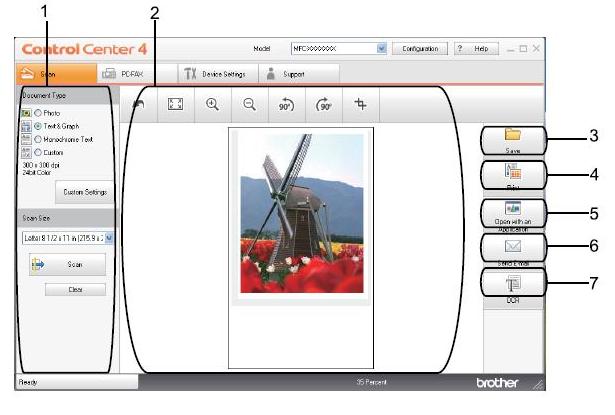
Task: Click the Configuration button
Action: (x=419, y=48)
